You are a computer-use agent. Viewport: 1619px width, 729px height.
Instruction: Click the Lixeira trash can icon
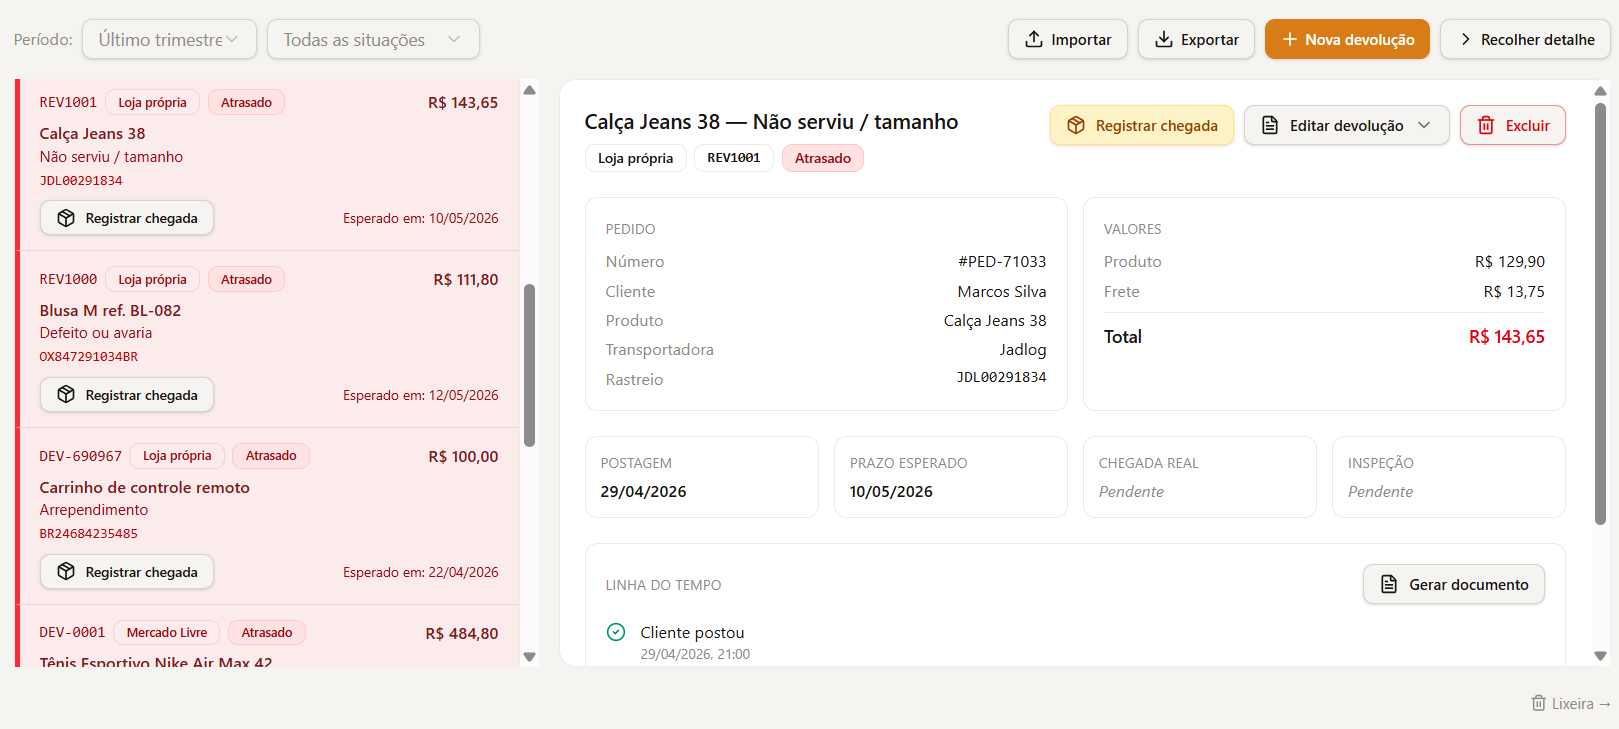click(1539, 703)
